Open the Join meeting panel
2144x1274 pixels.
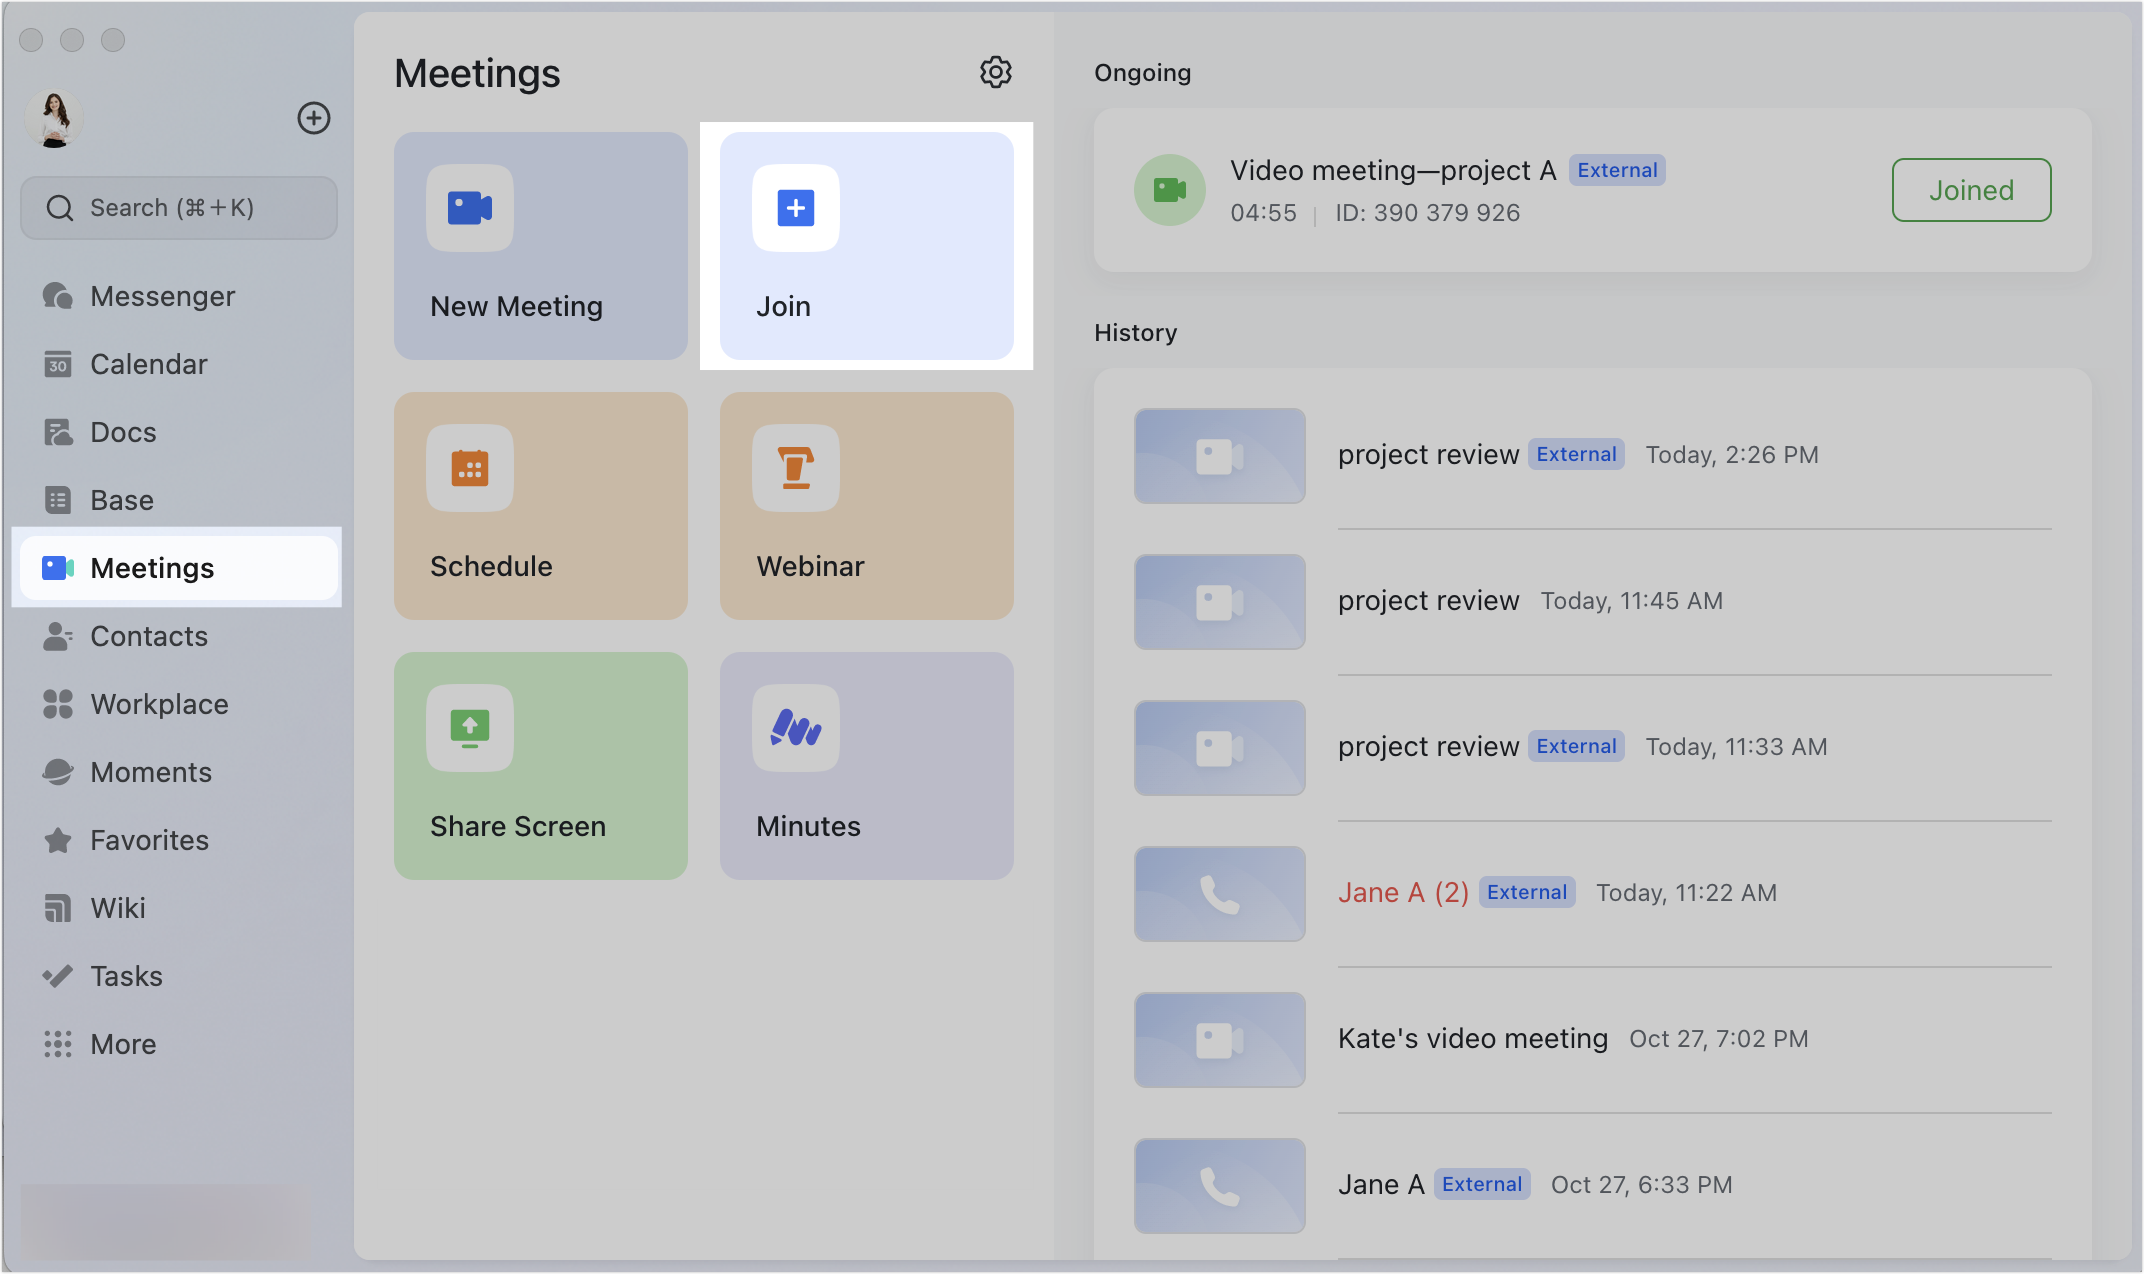866,245
